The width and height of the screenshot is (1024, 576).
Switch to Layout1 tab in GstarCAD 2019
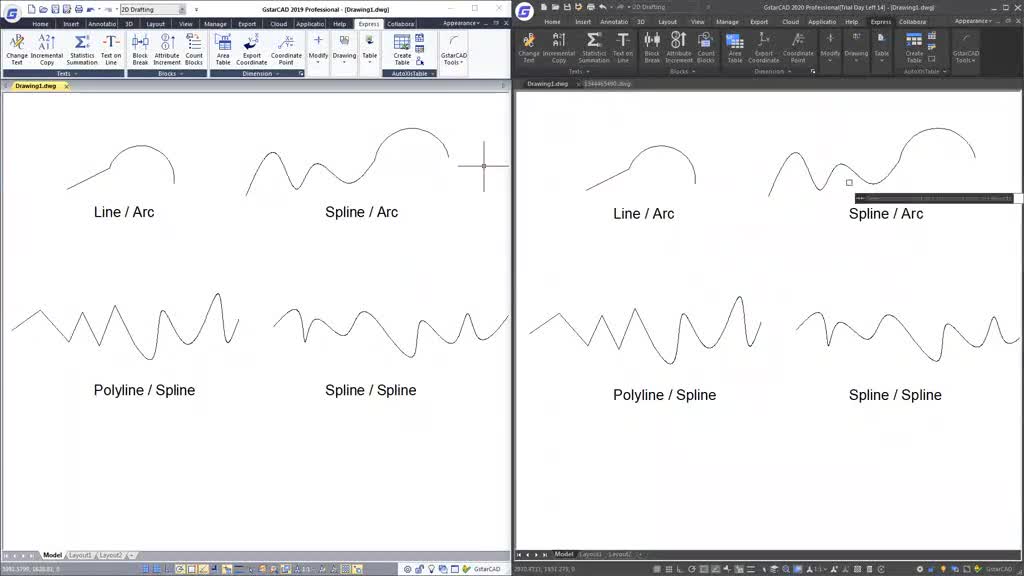pos(80,555)
